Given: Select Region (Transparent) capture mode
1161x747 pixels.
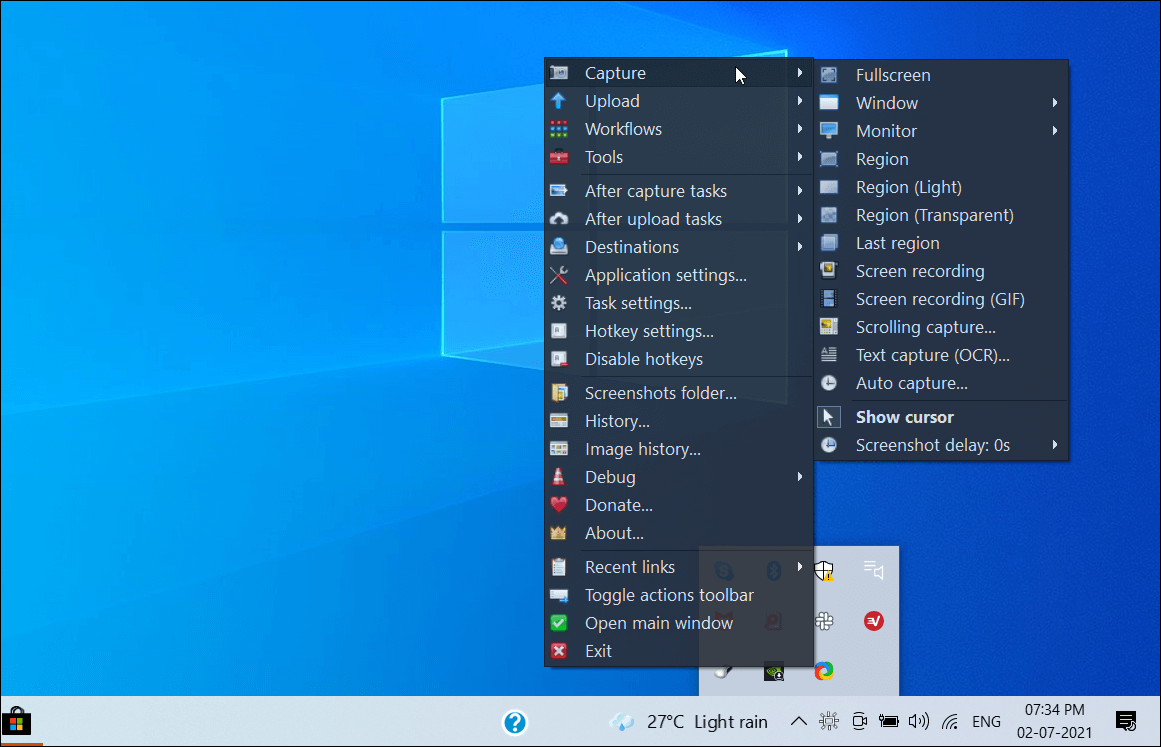Looking at the screenshot, I should coord(934,215).
